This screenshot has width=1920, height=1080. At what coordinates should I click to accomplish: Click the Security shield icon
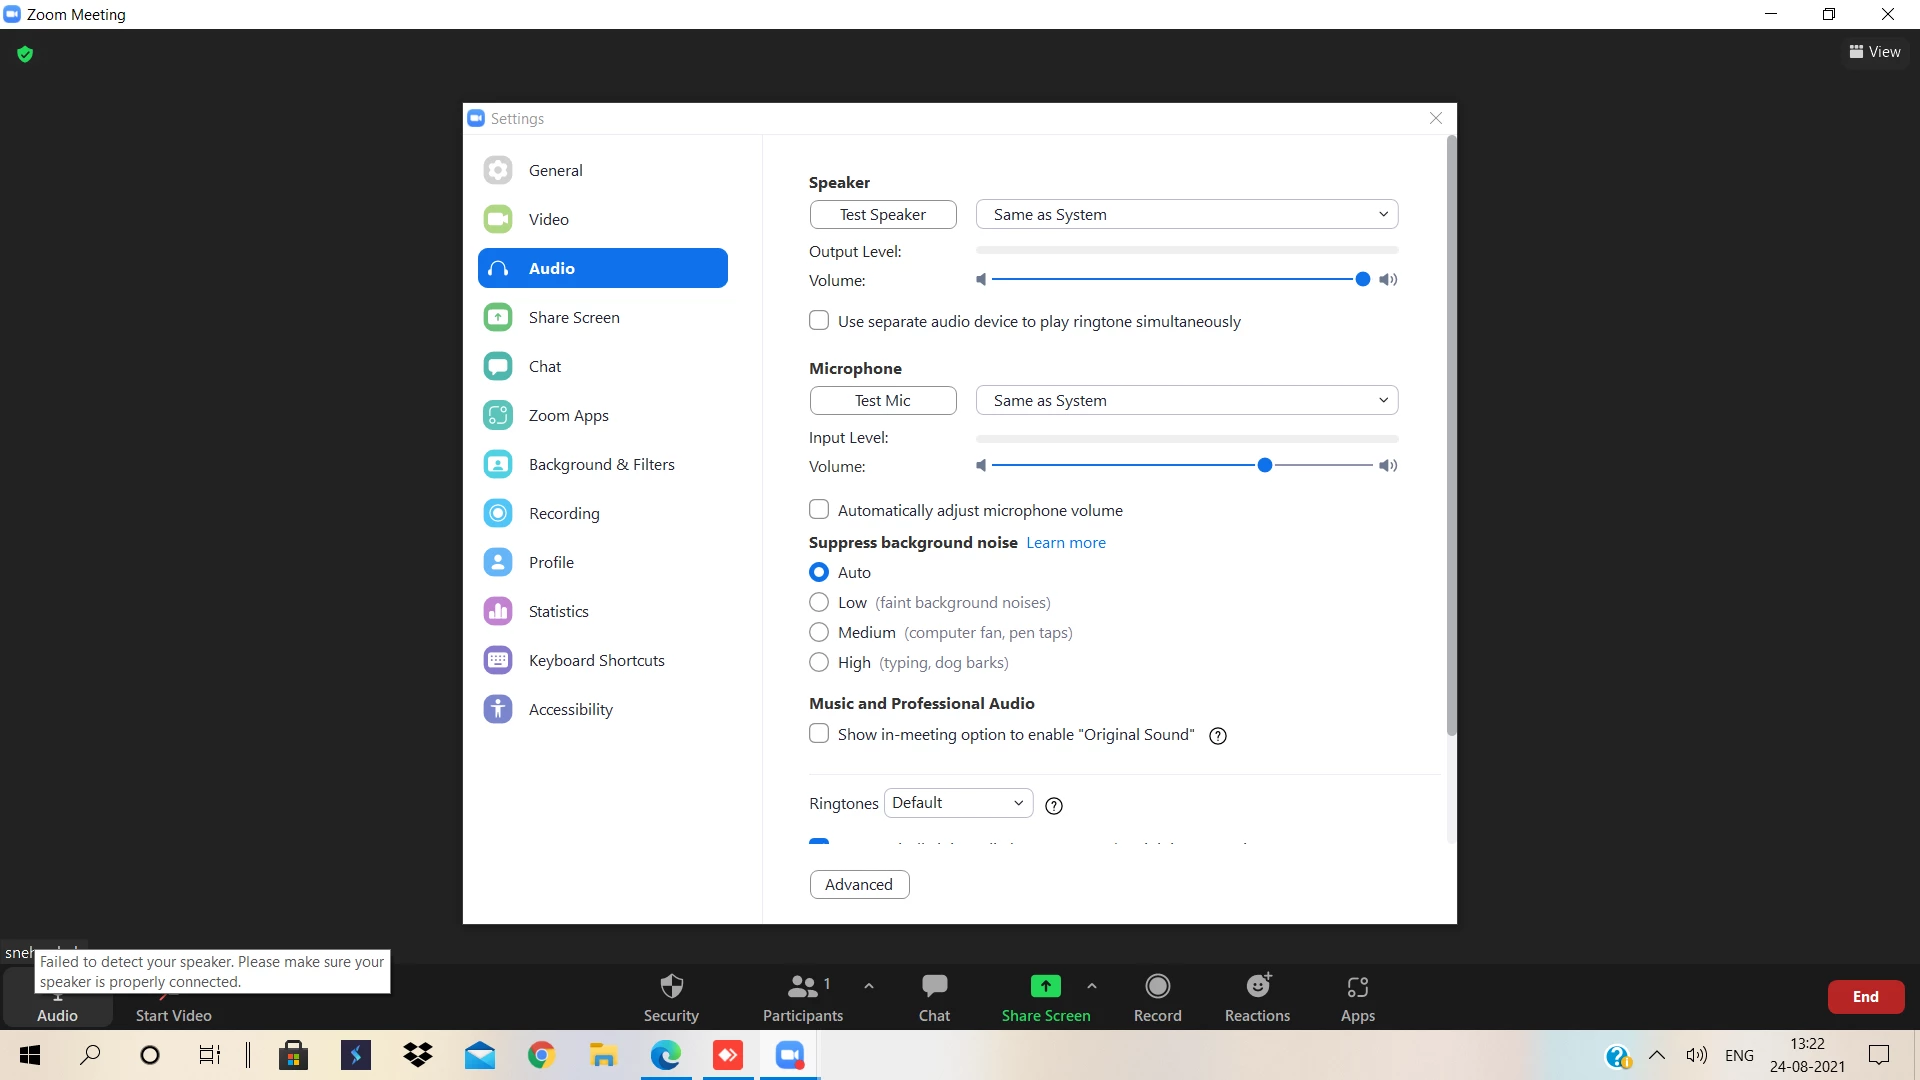671,987
